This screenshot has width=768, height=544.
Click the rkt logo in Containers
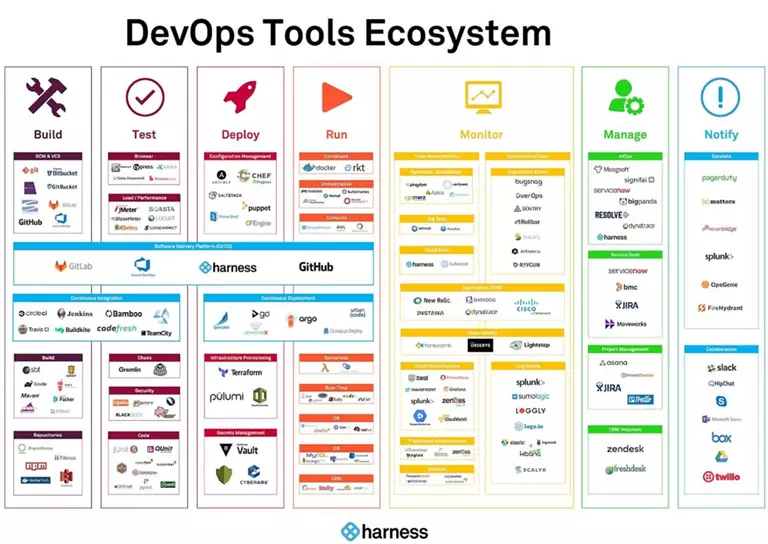[x=355, y=167]
